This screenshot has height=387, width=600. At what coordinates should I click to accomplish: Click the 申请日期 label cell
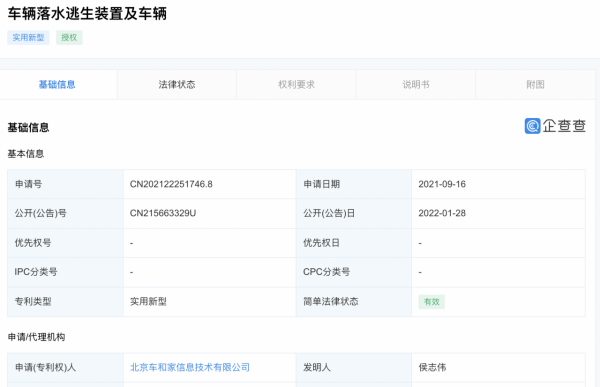(x=354, y=184)
